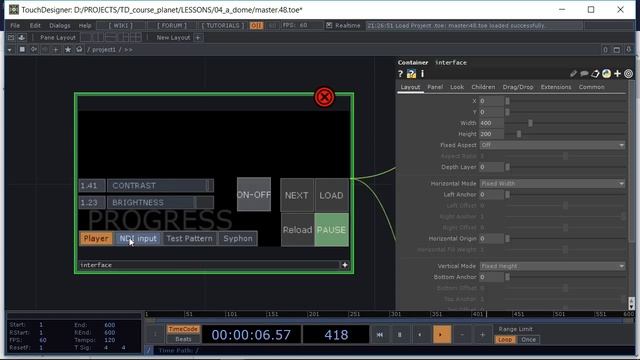Screen dimensions: 640x360
Task: Expand the pane type dropdown arrow in the path bar
Action: point(9,50)
